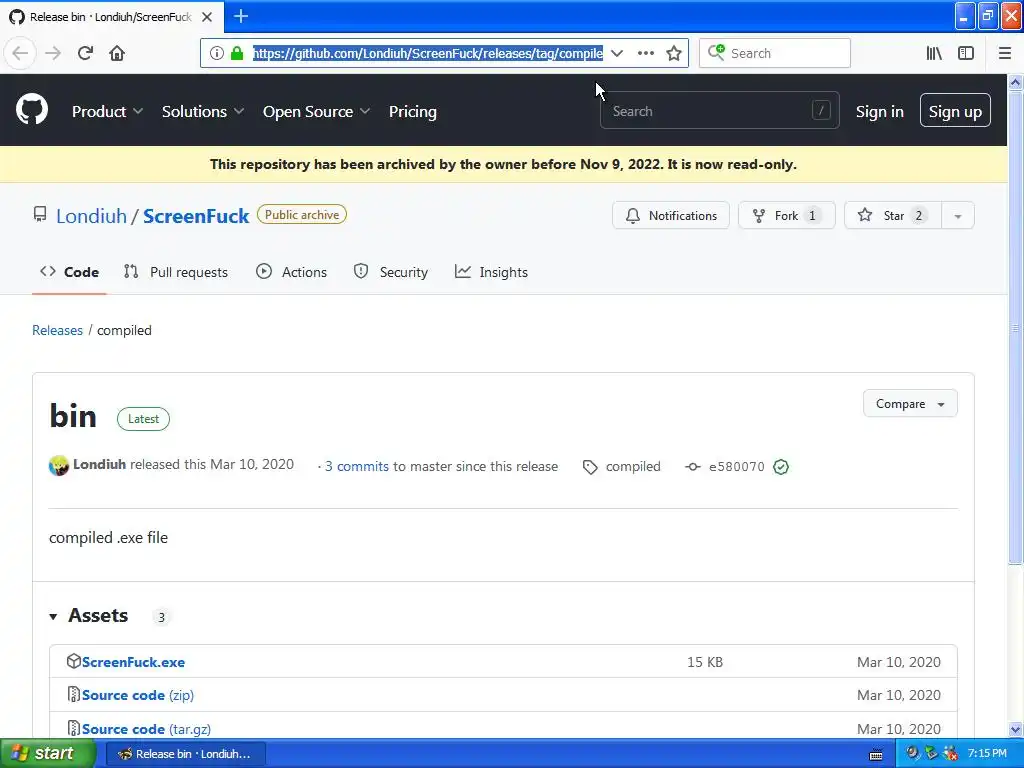Click the page scrollbar up arrow
Screen dimensions: 1024x768
tap(1015, 82)
